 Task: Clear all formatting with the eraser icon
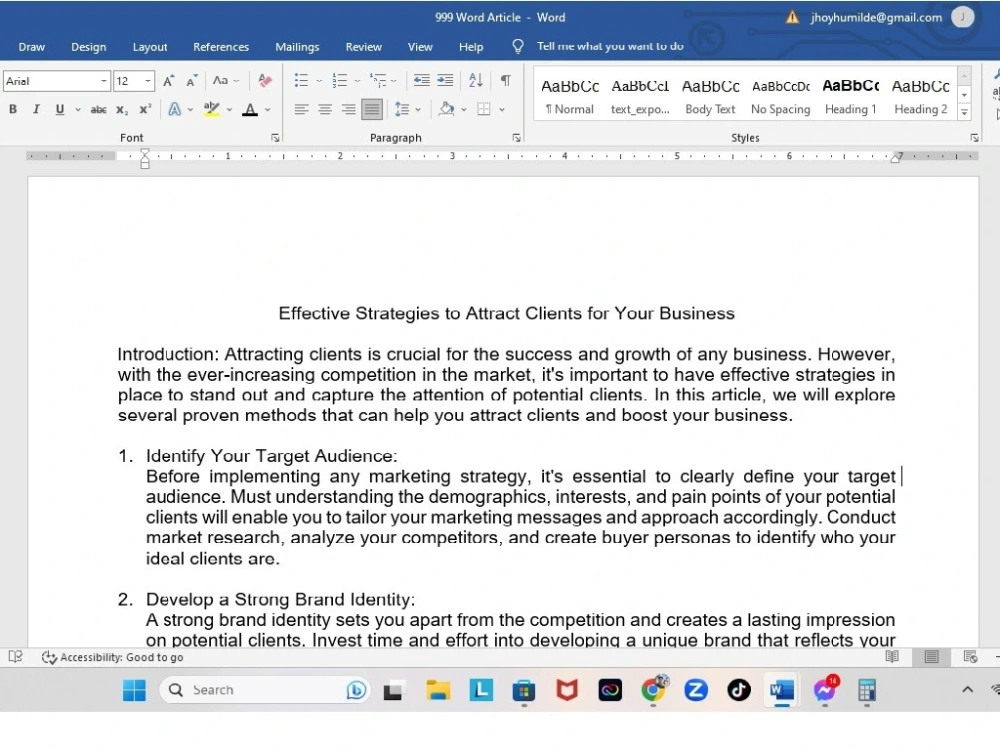pos(265,81)
